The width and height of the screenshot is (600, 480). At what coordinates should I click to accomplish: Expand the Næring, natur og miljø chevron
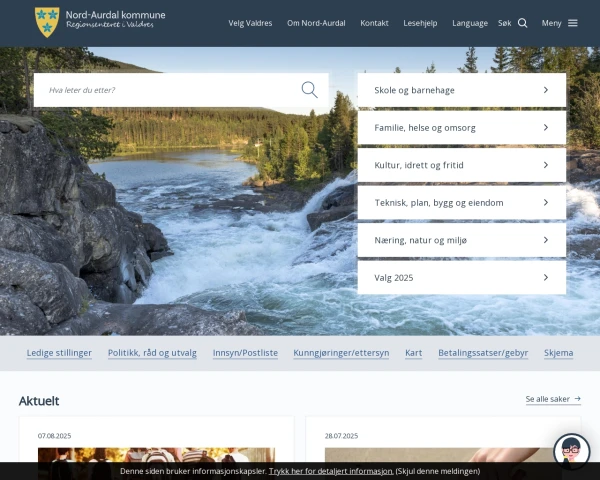coord(546,240)
